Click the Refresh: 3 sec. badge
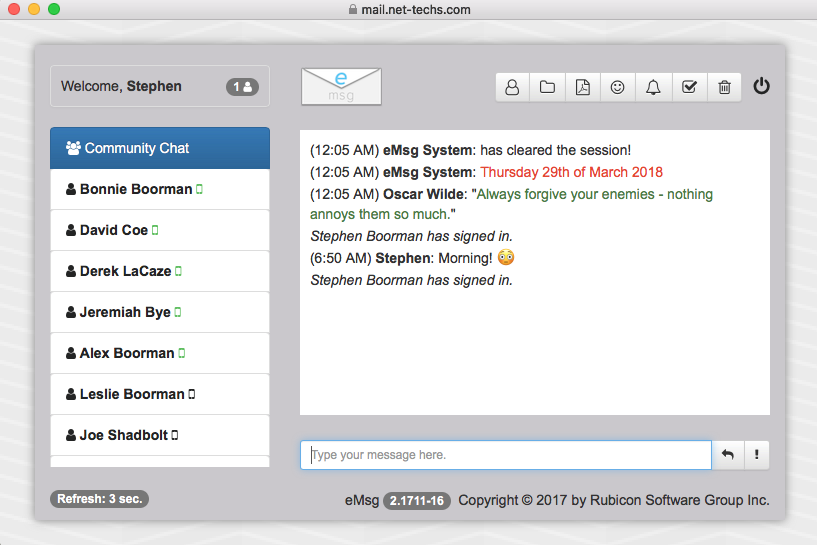 point(99,499)
